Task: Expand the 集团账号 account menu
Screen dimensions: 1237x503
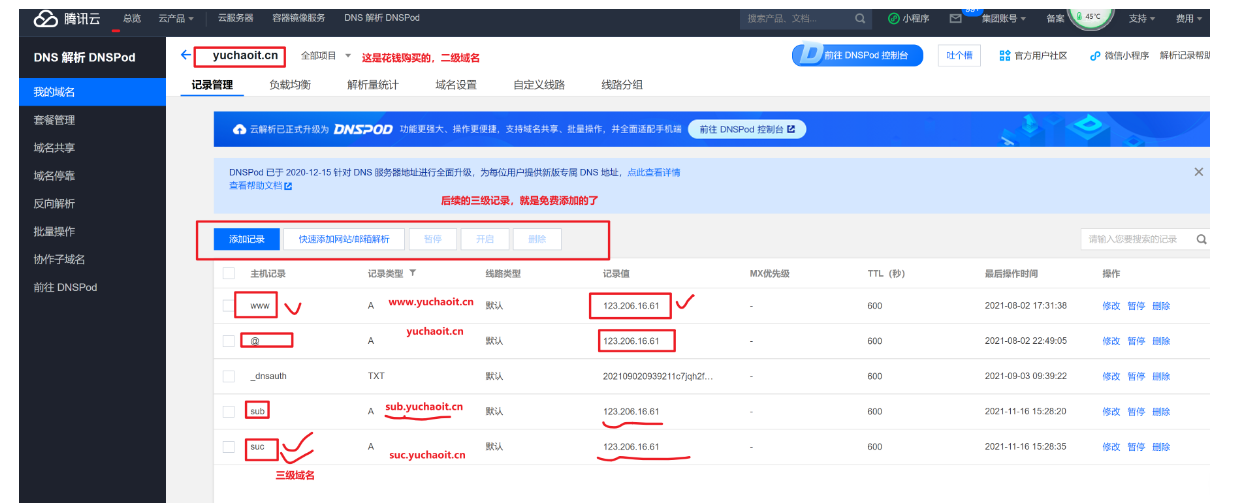Action: tap(1003, 19)
